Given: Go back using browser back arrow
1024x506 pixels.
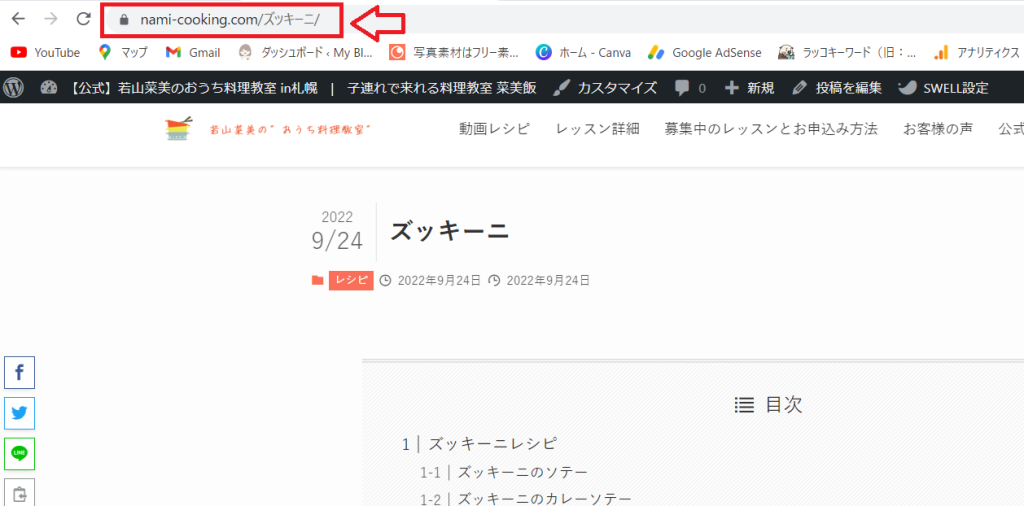Looking at the screenshot, I should click(18, 19).
